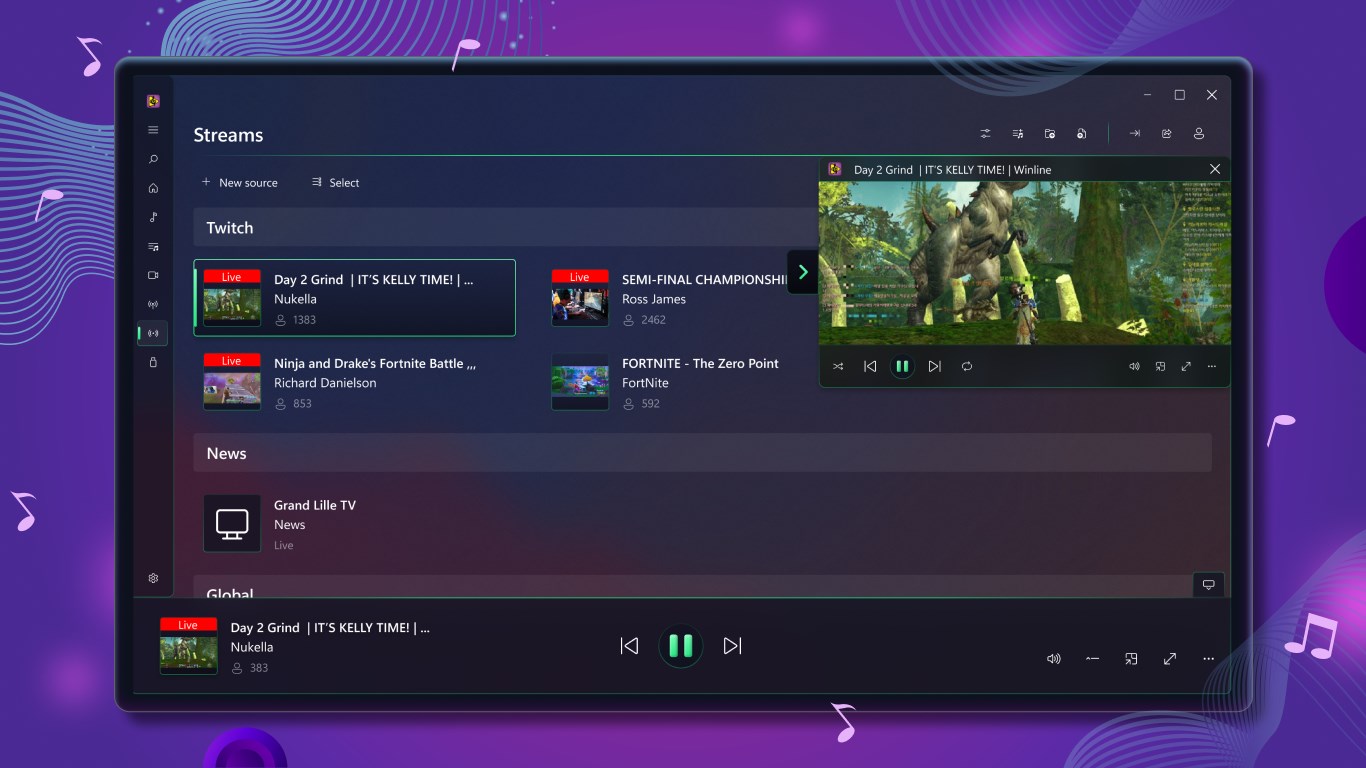
Task: Click the 2462 viewer count
Action: (x=653, y=320)
